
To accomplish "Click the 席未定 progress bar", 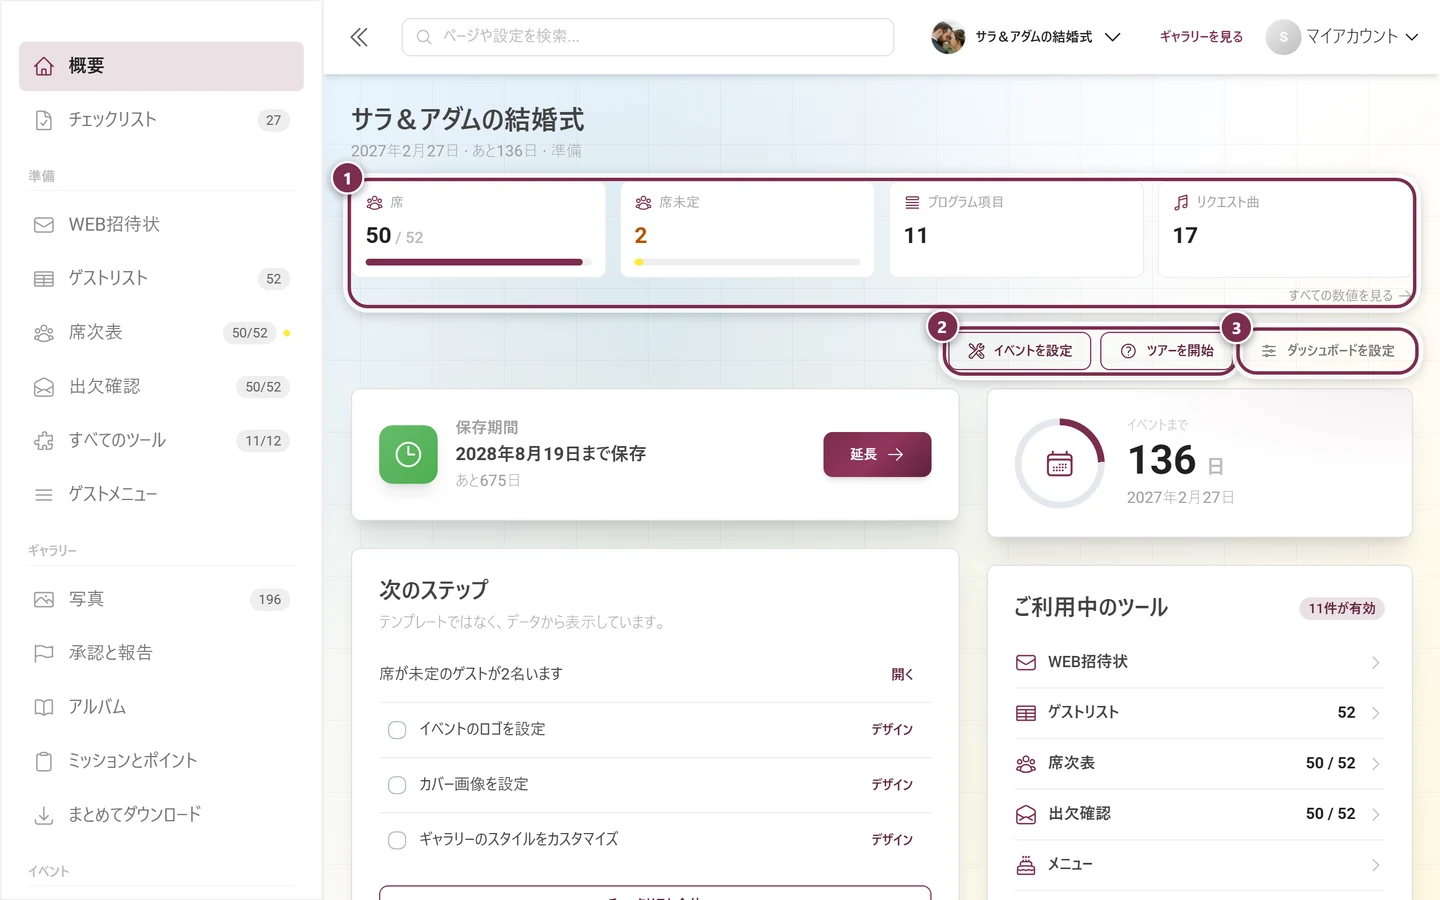I will [747, 262].
